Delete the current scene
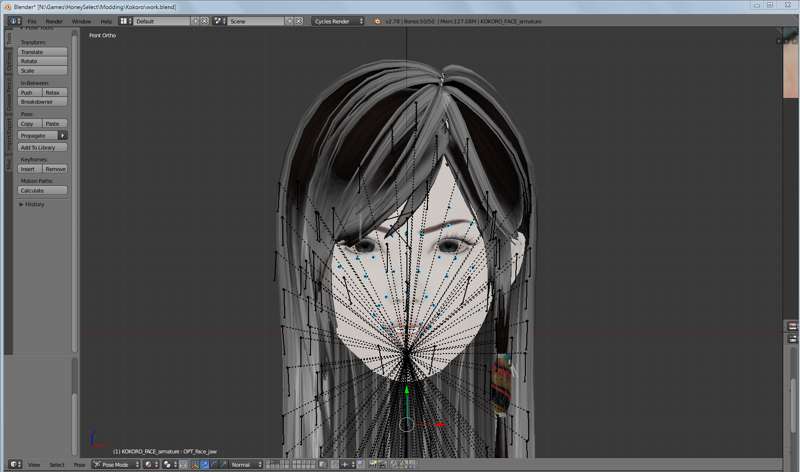This screenshot has height=472, width=800. click(x=299, y=21)
